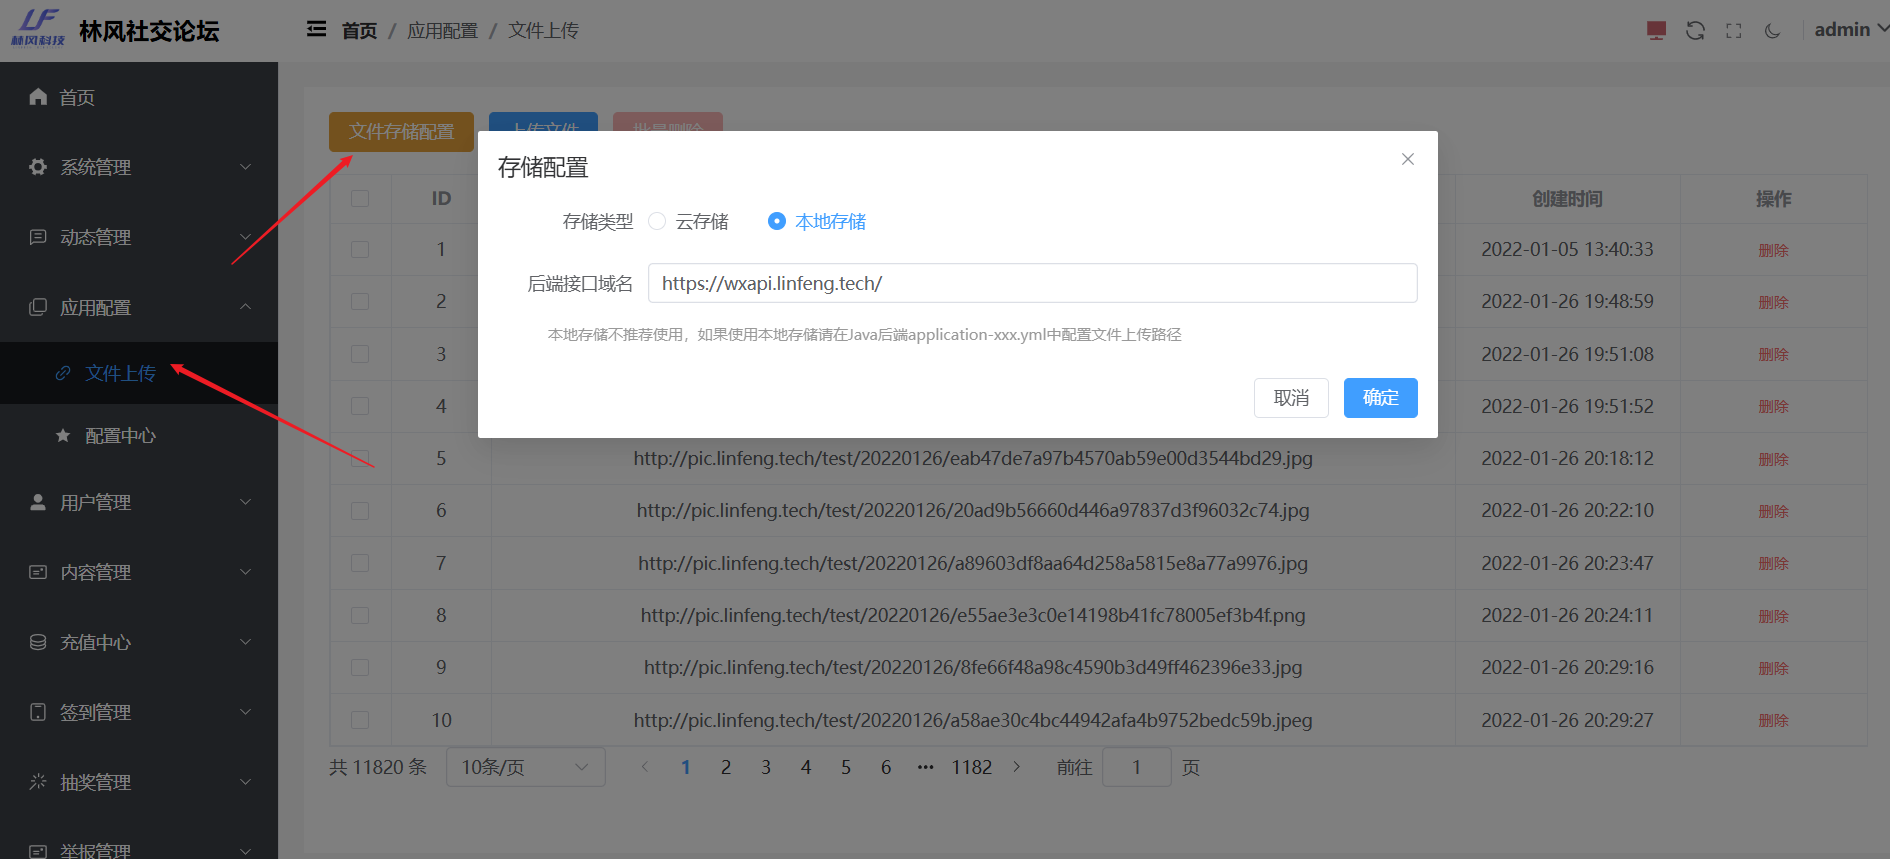Open the admin user dropdown
This screenshot has height=859, width=1890.
click(x=1851, y=30)
